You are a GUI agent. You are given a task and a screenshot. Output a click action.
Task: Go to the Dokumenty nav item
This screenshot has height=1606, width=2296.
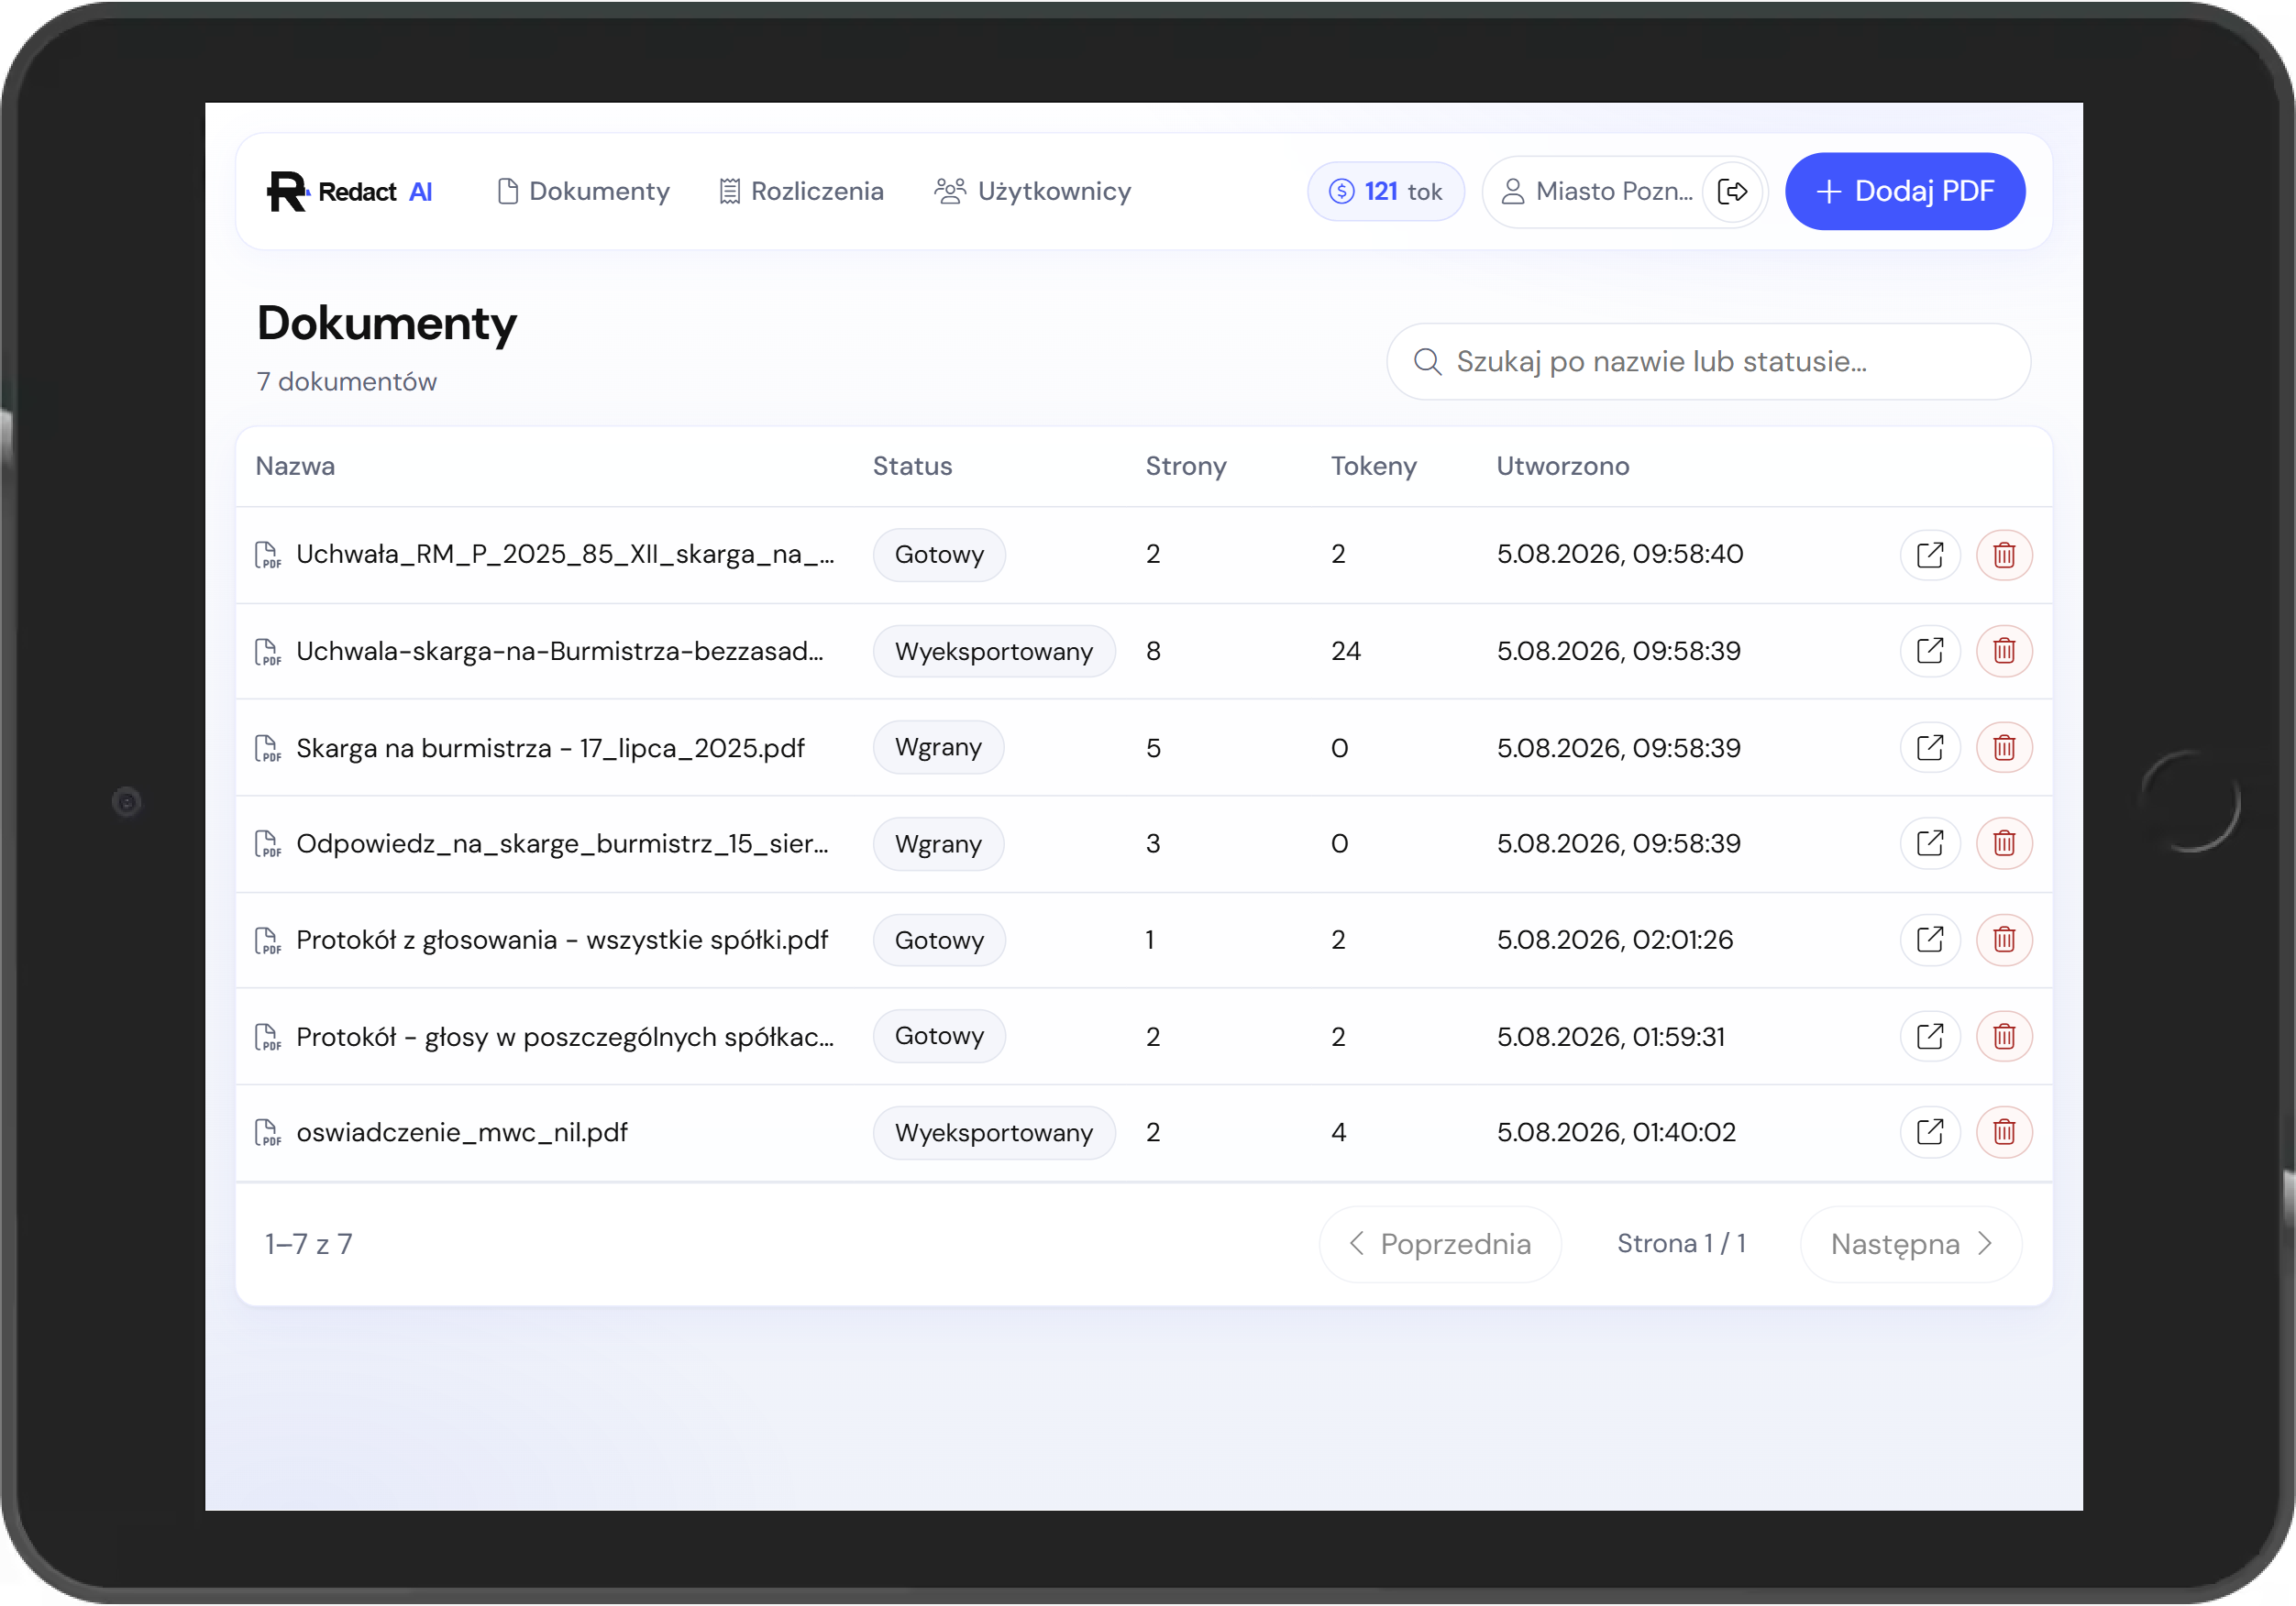(583, 191)
